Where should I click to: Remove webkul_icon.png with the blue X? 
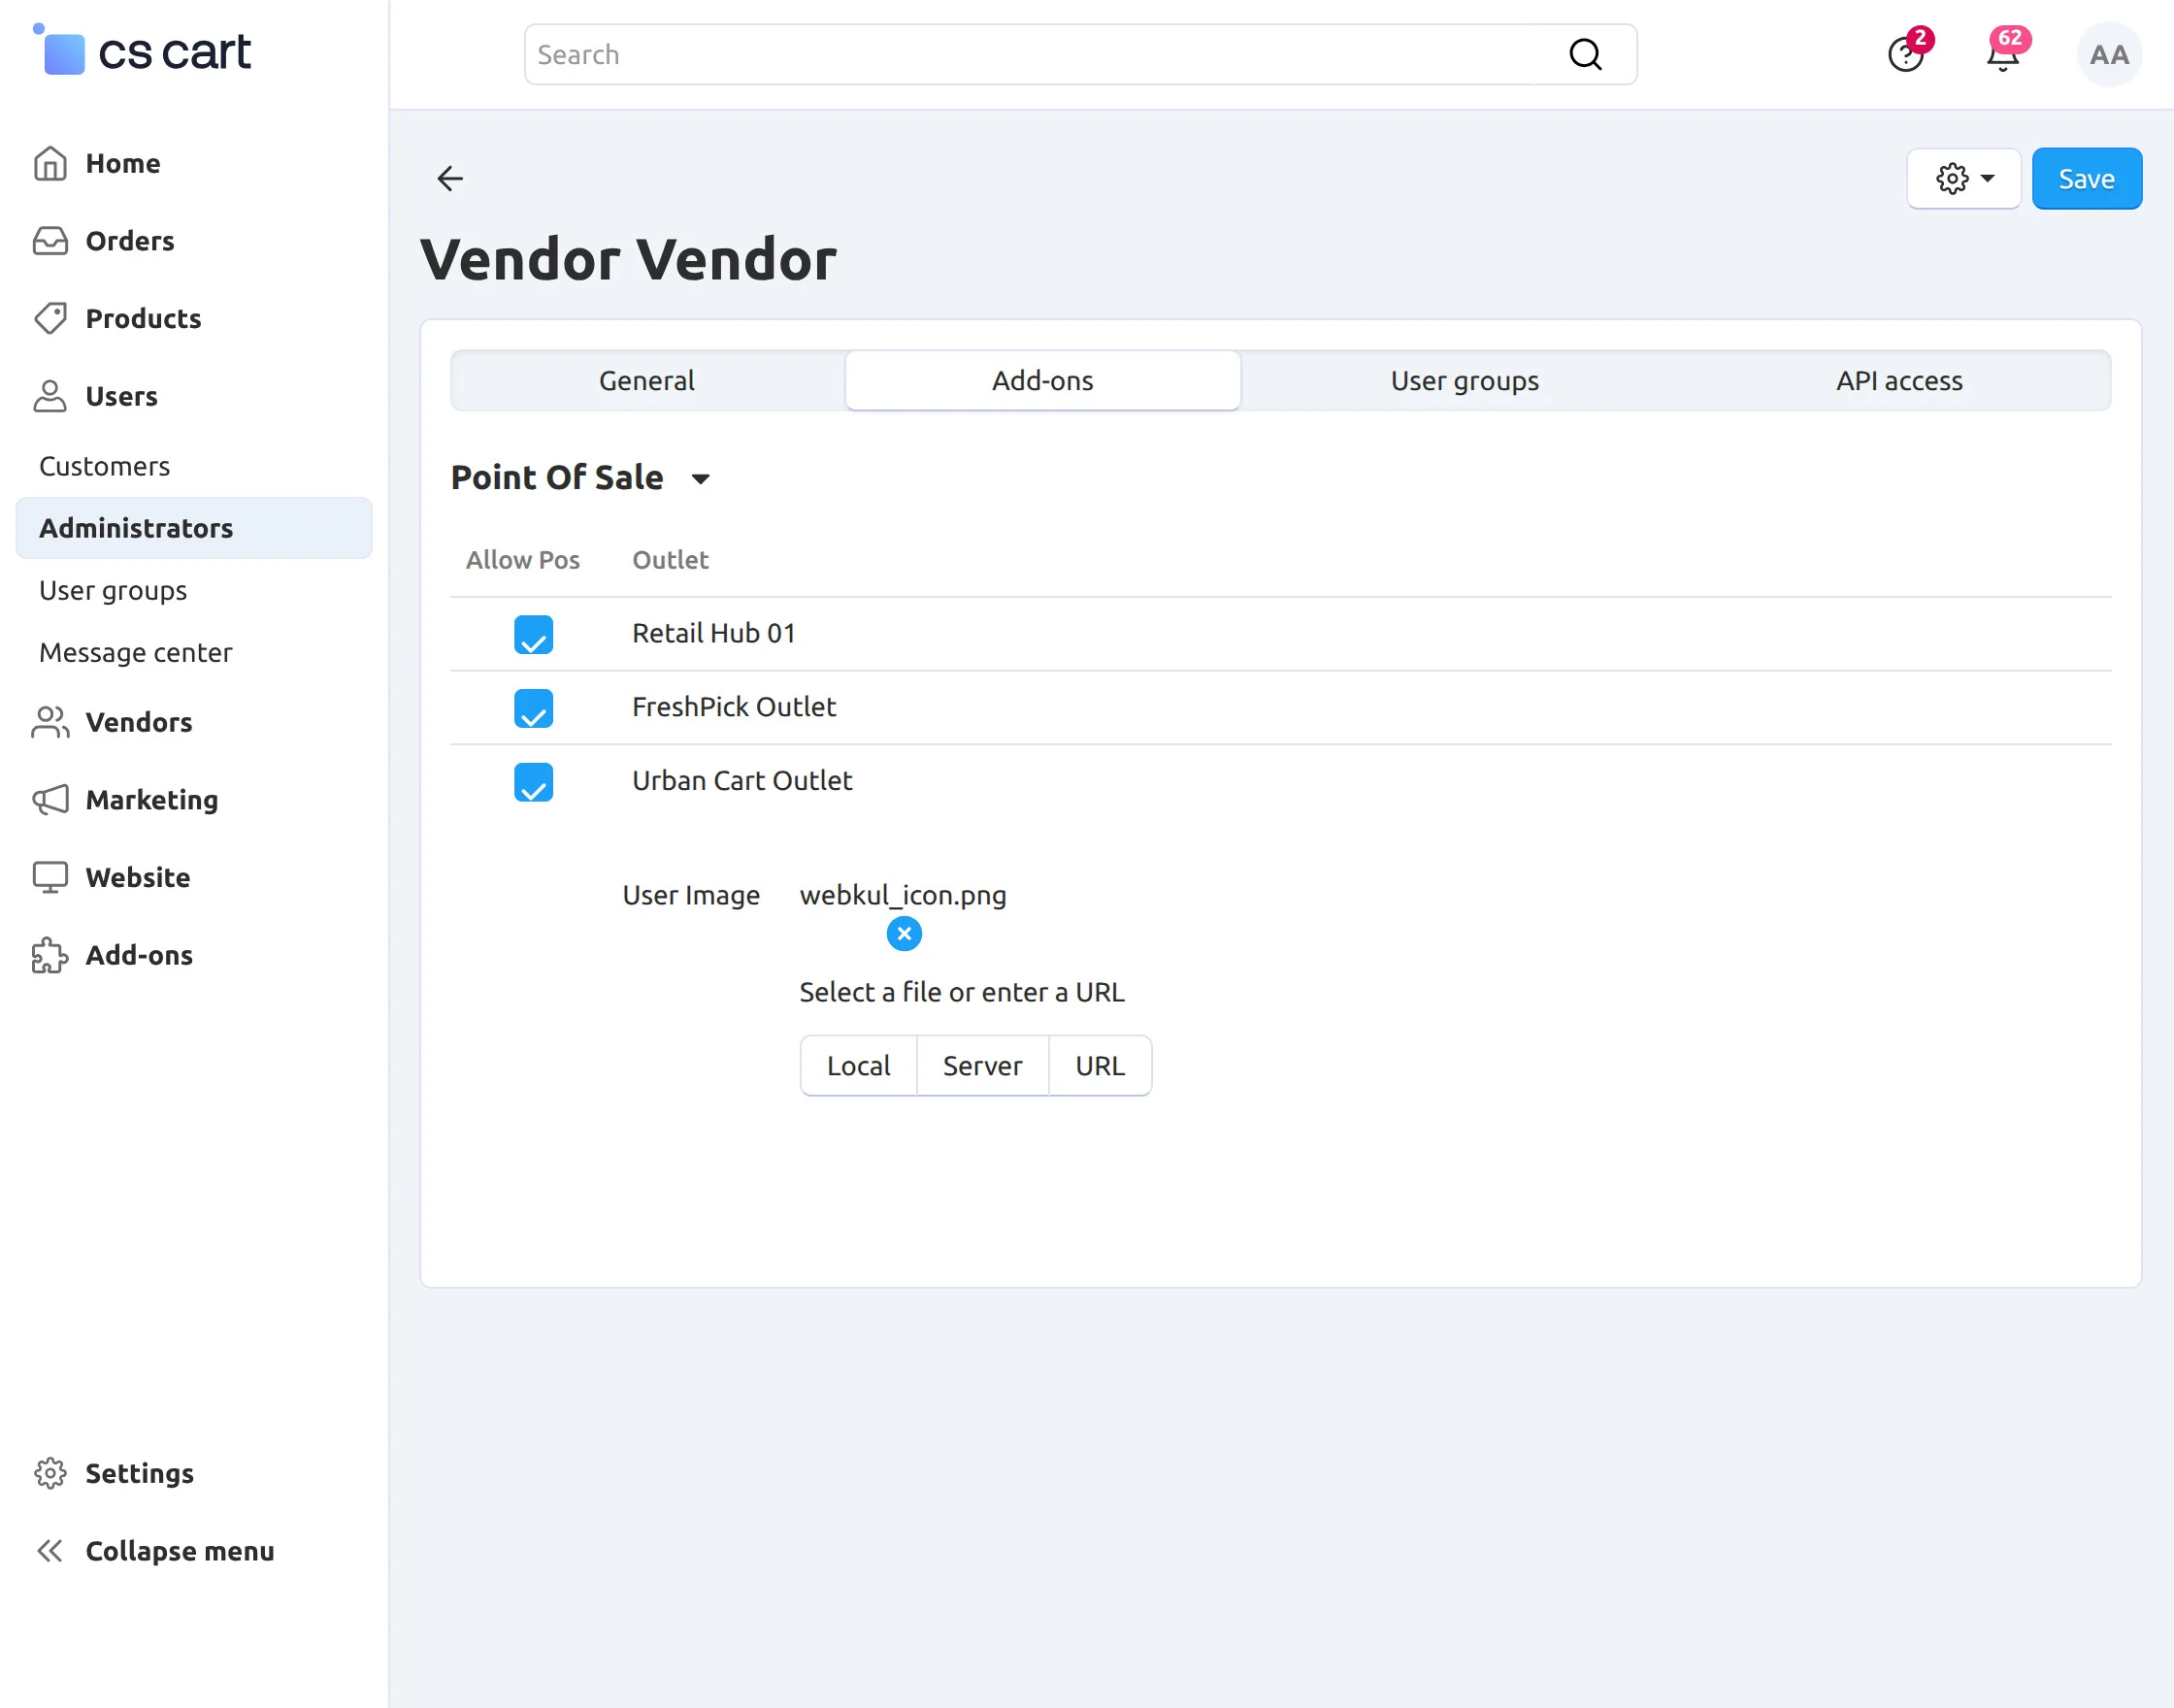[904, 934]
